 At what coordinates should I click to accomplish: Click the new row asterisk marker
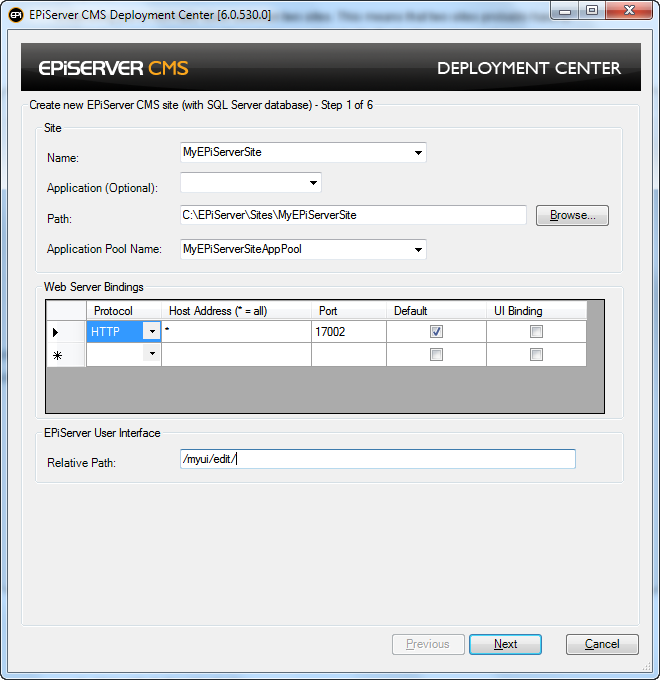click(55, 355)
